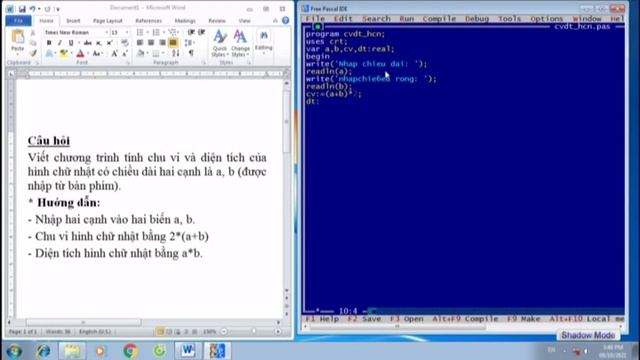Screen dimensions: 640x360
Task: Open the Change Case dropdown
Action: point(97,53)
